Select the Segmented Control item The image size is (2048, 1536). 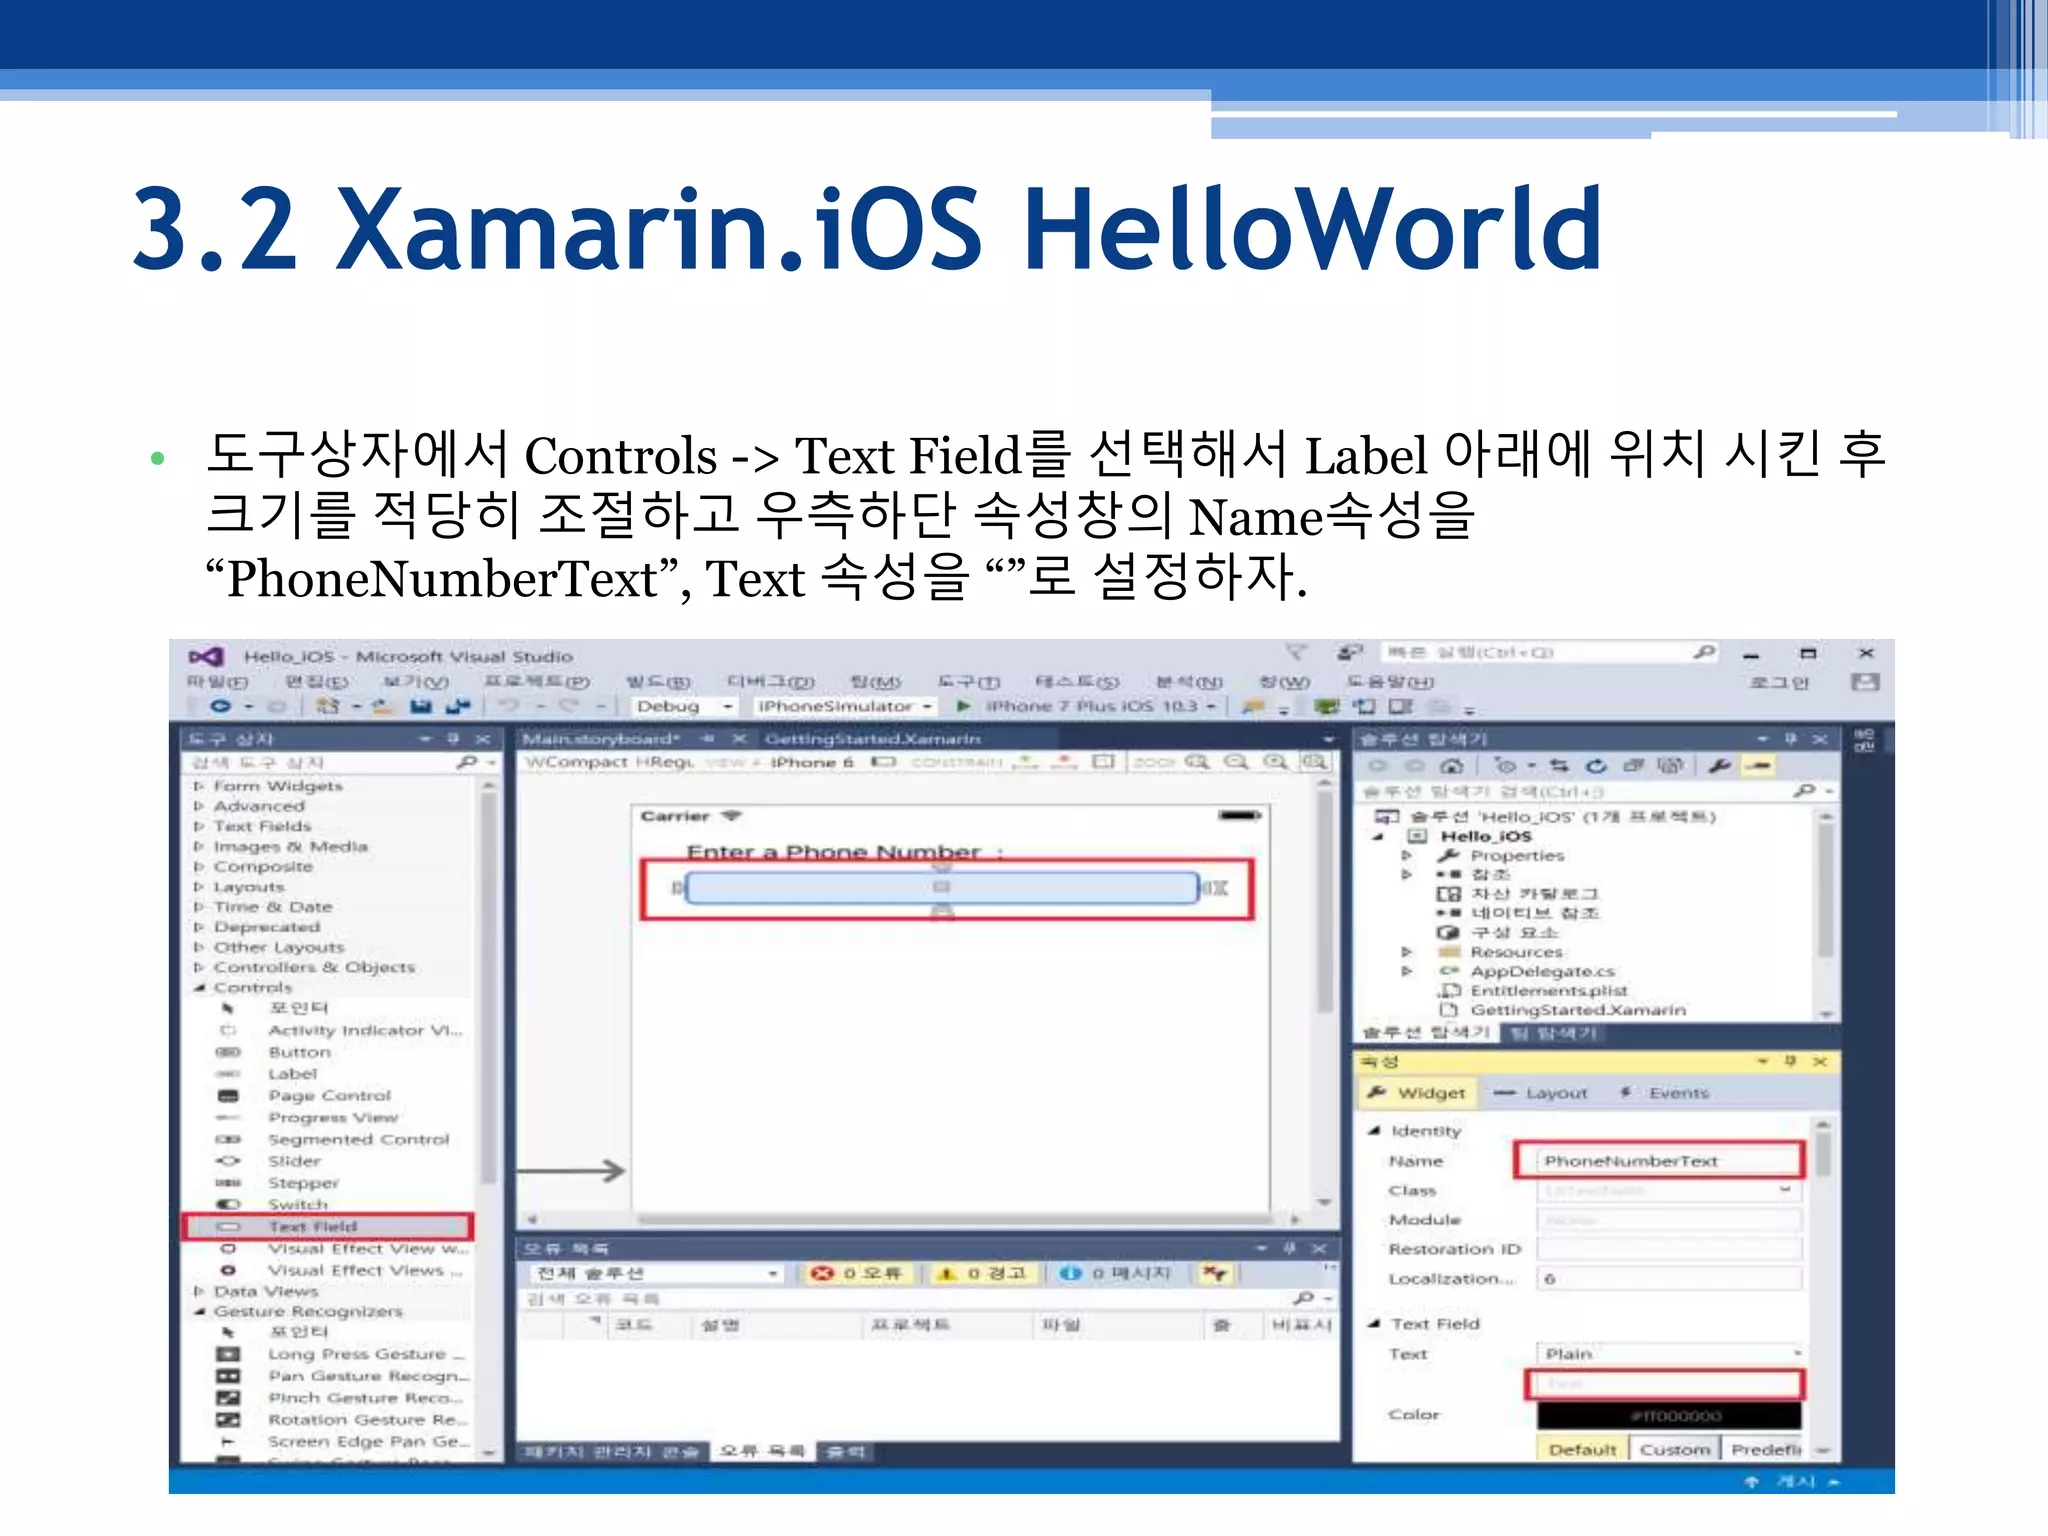(333, 1140)
